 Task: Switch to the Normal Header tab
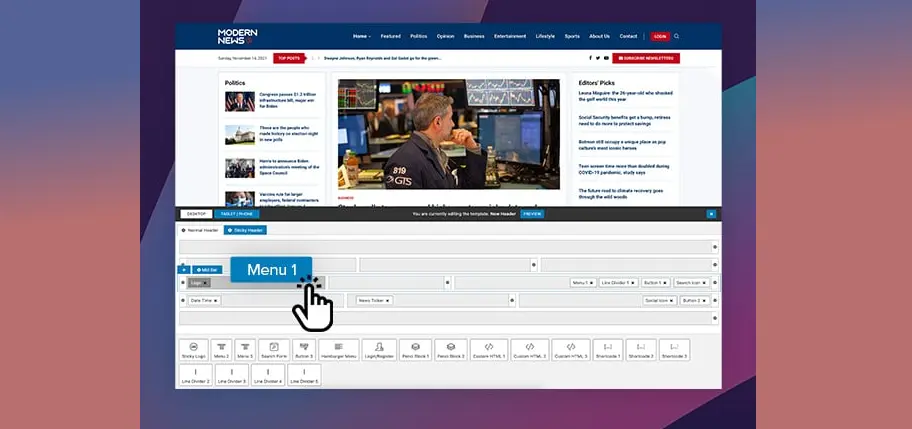(x=200, y=230)
